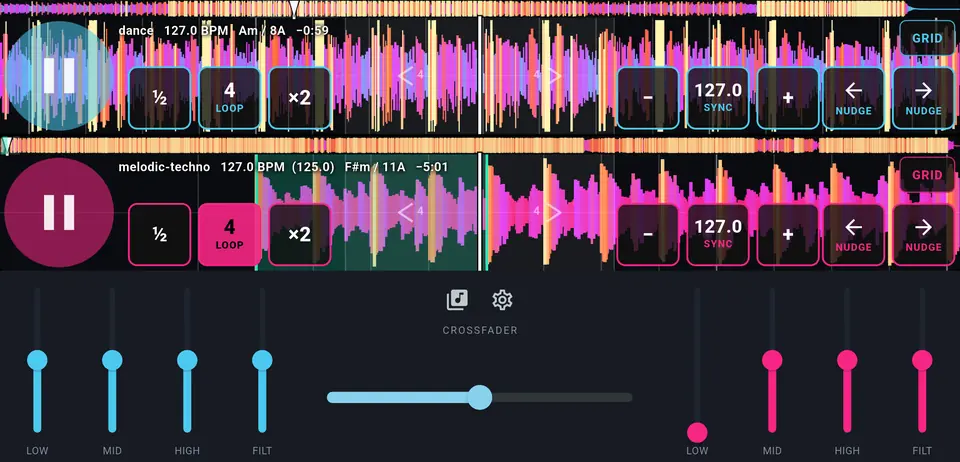Jump forward 4 beats on melodic-techno waveform

click(x=547, y=212)
